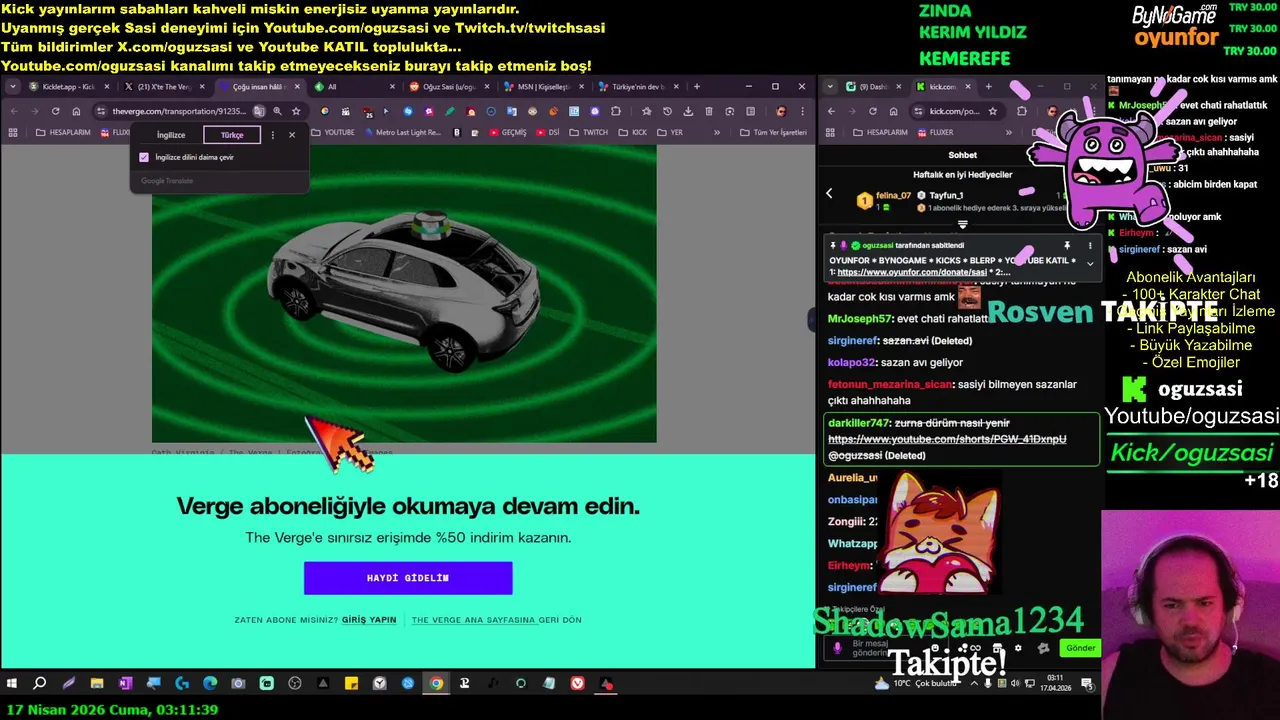Open Microsoft Edge from taskbar
The height and width of the screenshot is (720, 1280).
click(x=210, y=684)
